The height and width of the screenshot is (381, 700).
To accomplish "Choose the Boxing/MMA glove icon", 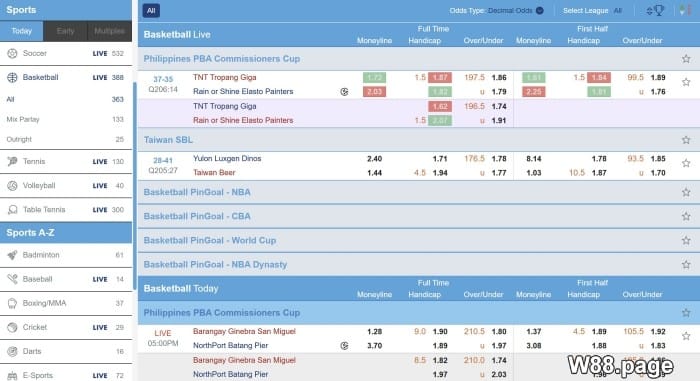I will point(12,303).
